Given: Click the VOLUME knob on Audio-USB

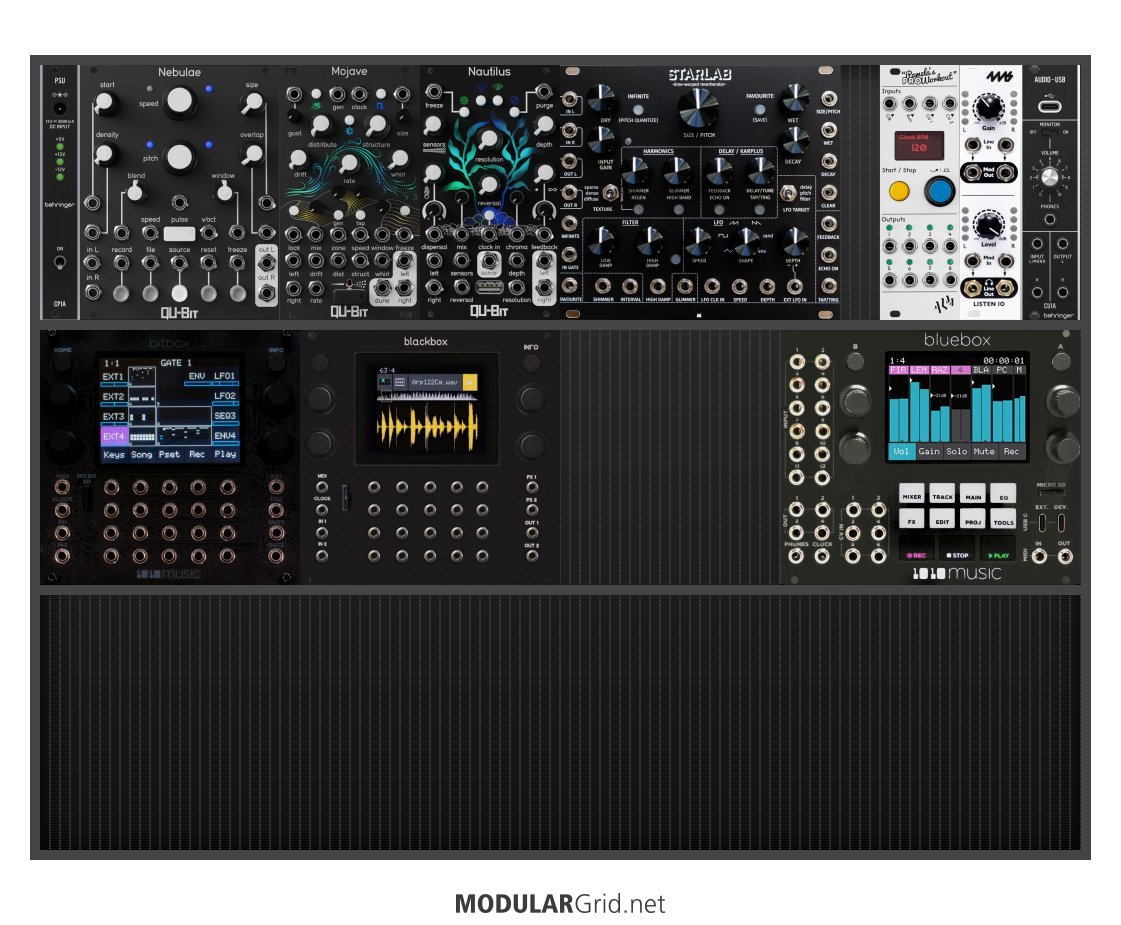Looking at the screenshot, I should pos(1050,177).
